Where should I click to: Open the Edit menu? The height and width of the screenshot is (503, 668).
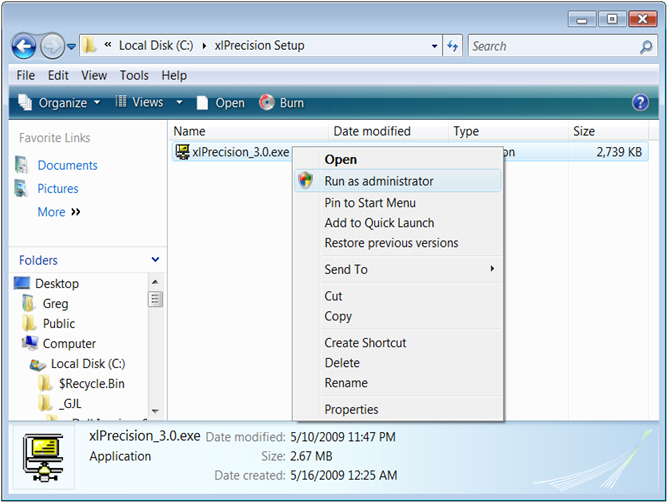pyautogui.click(x=58, y=75)
